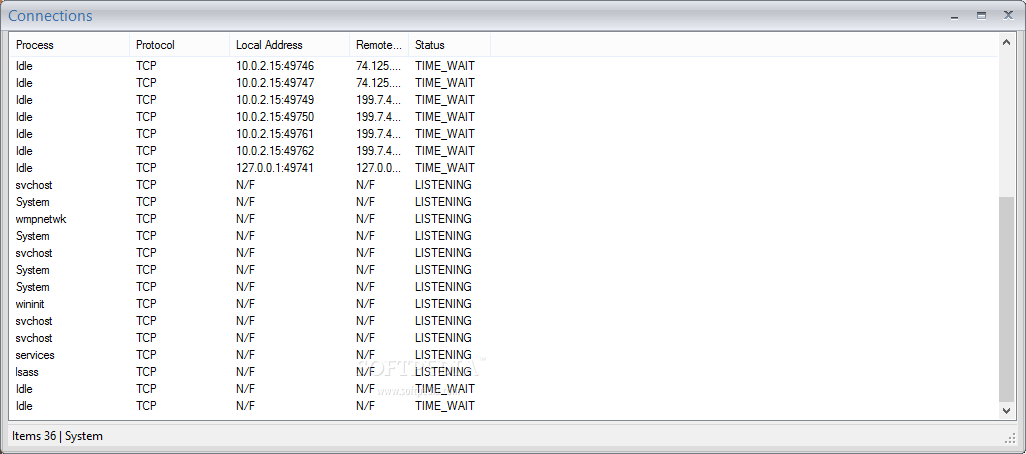
Task: Select local address 127.0.0.1:49741
Action: tap(275, 168)
